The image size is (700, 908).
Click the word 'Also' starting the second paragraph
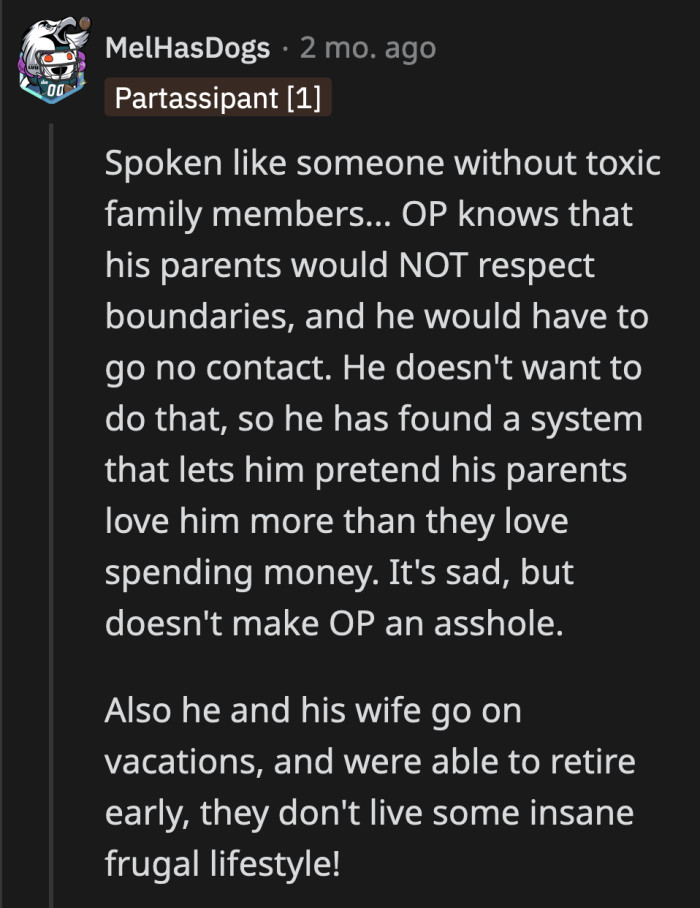tap(136, 710)
